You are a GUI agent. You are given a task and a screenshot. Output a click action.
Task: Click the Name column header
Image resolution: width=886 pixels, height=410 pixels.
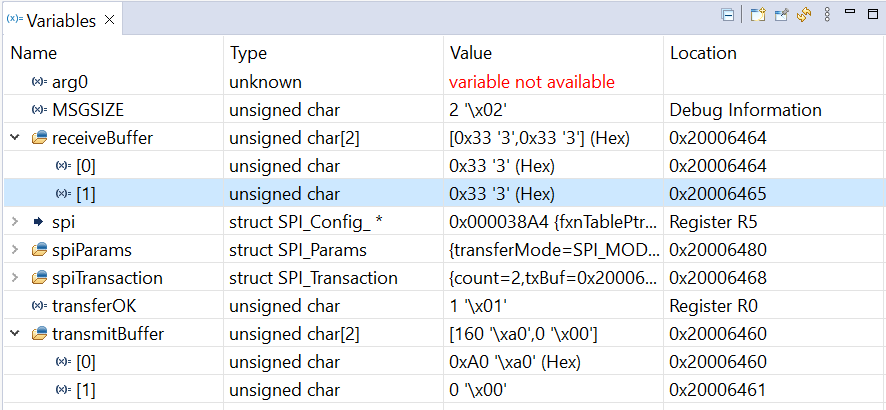point(34,53)
